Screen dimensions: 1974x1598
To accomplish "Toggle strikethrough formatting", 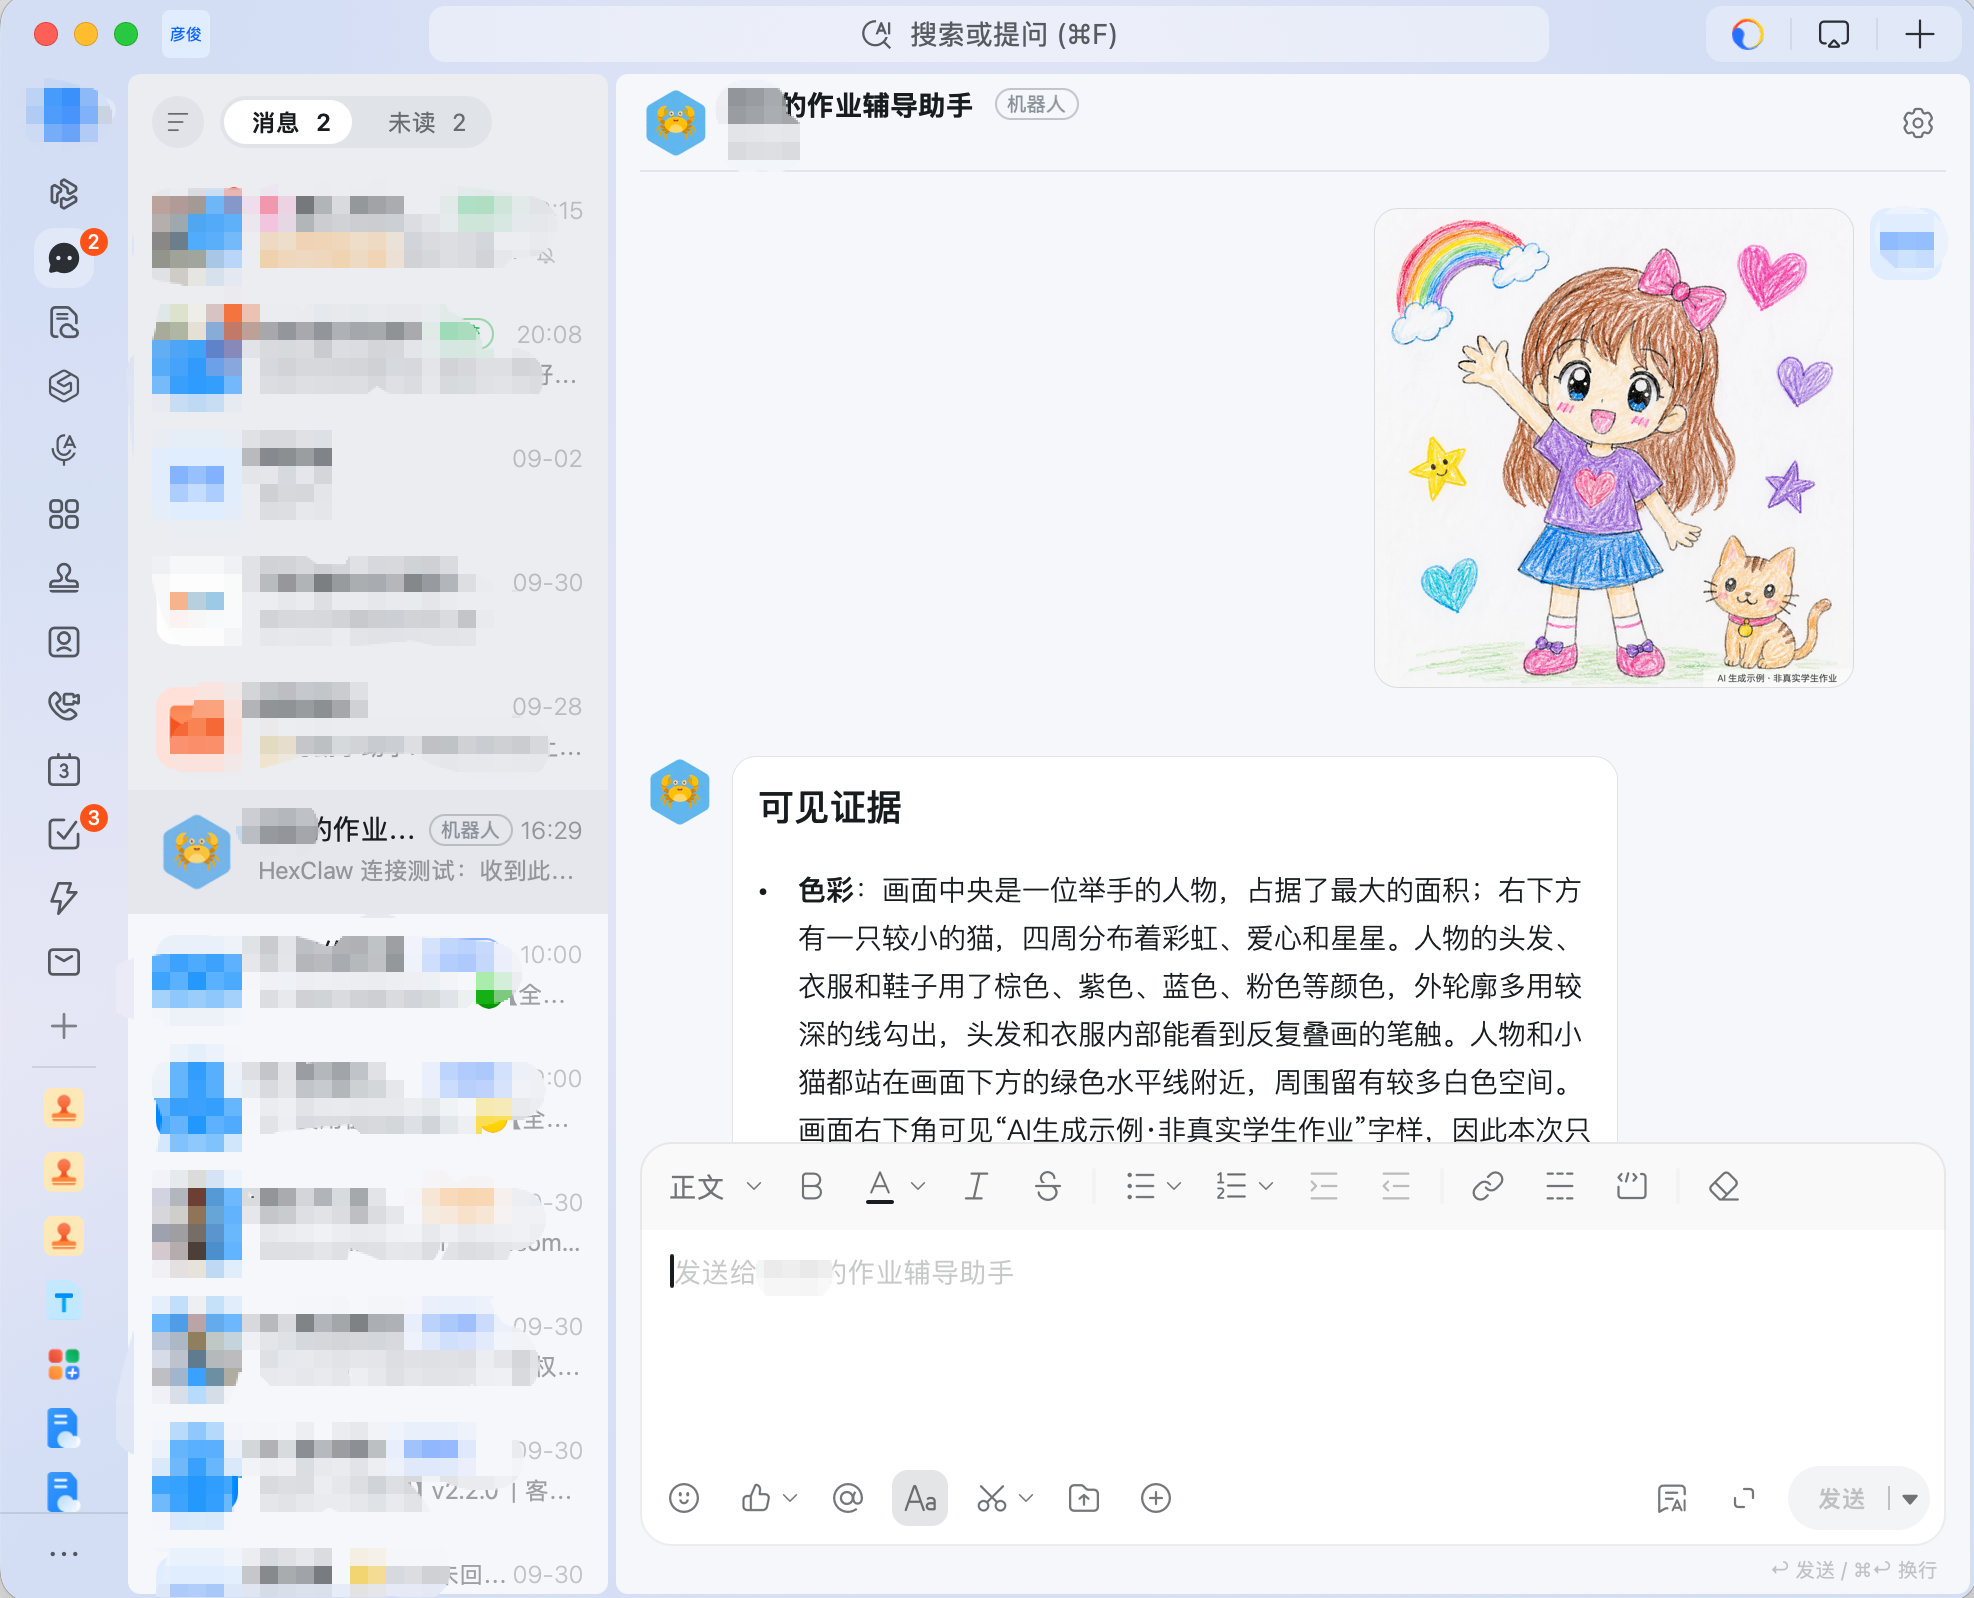I will 1047,1187.
